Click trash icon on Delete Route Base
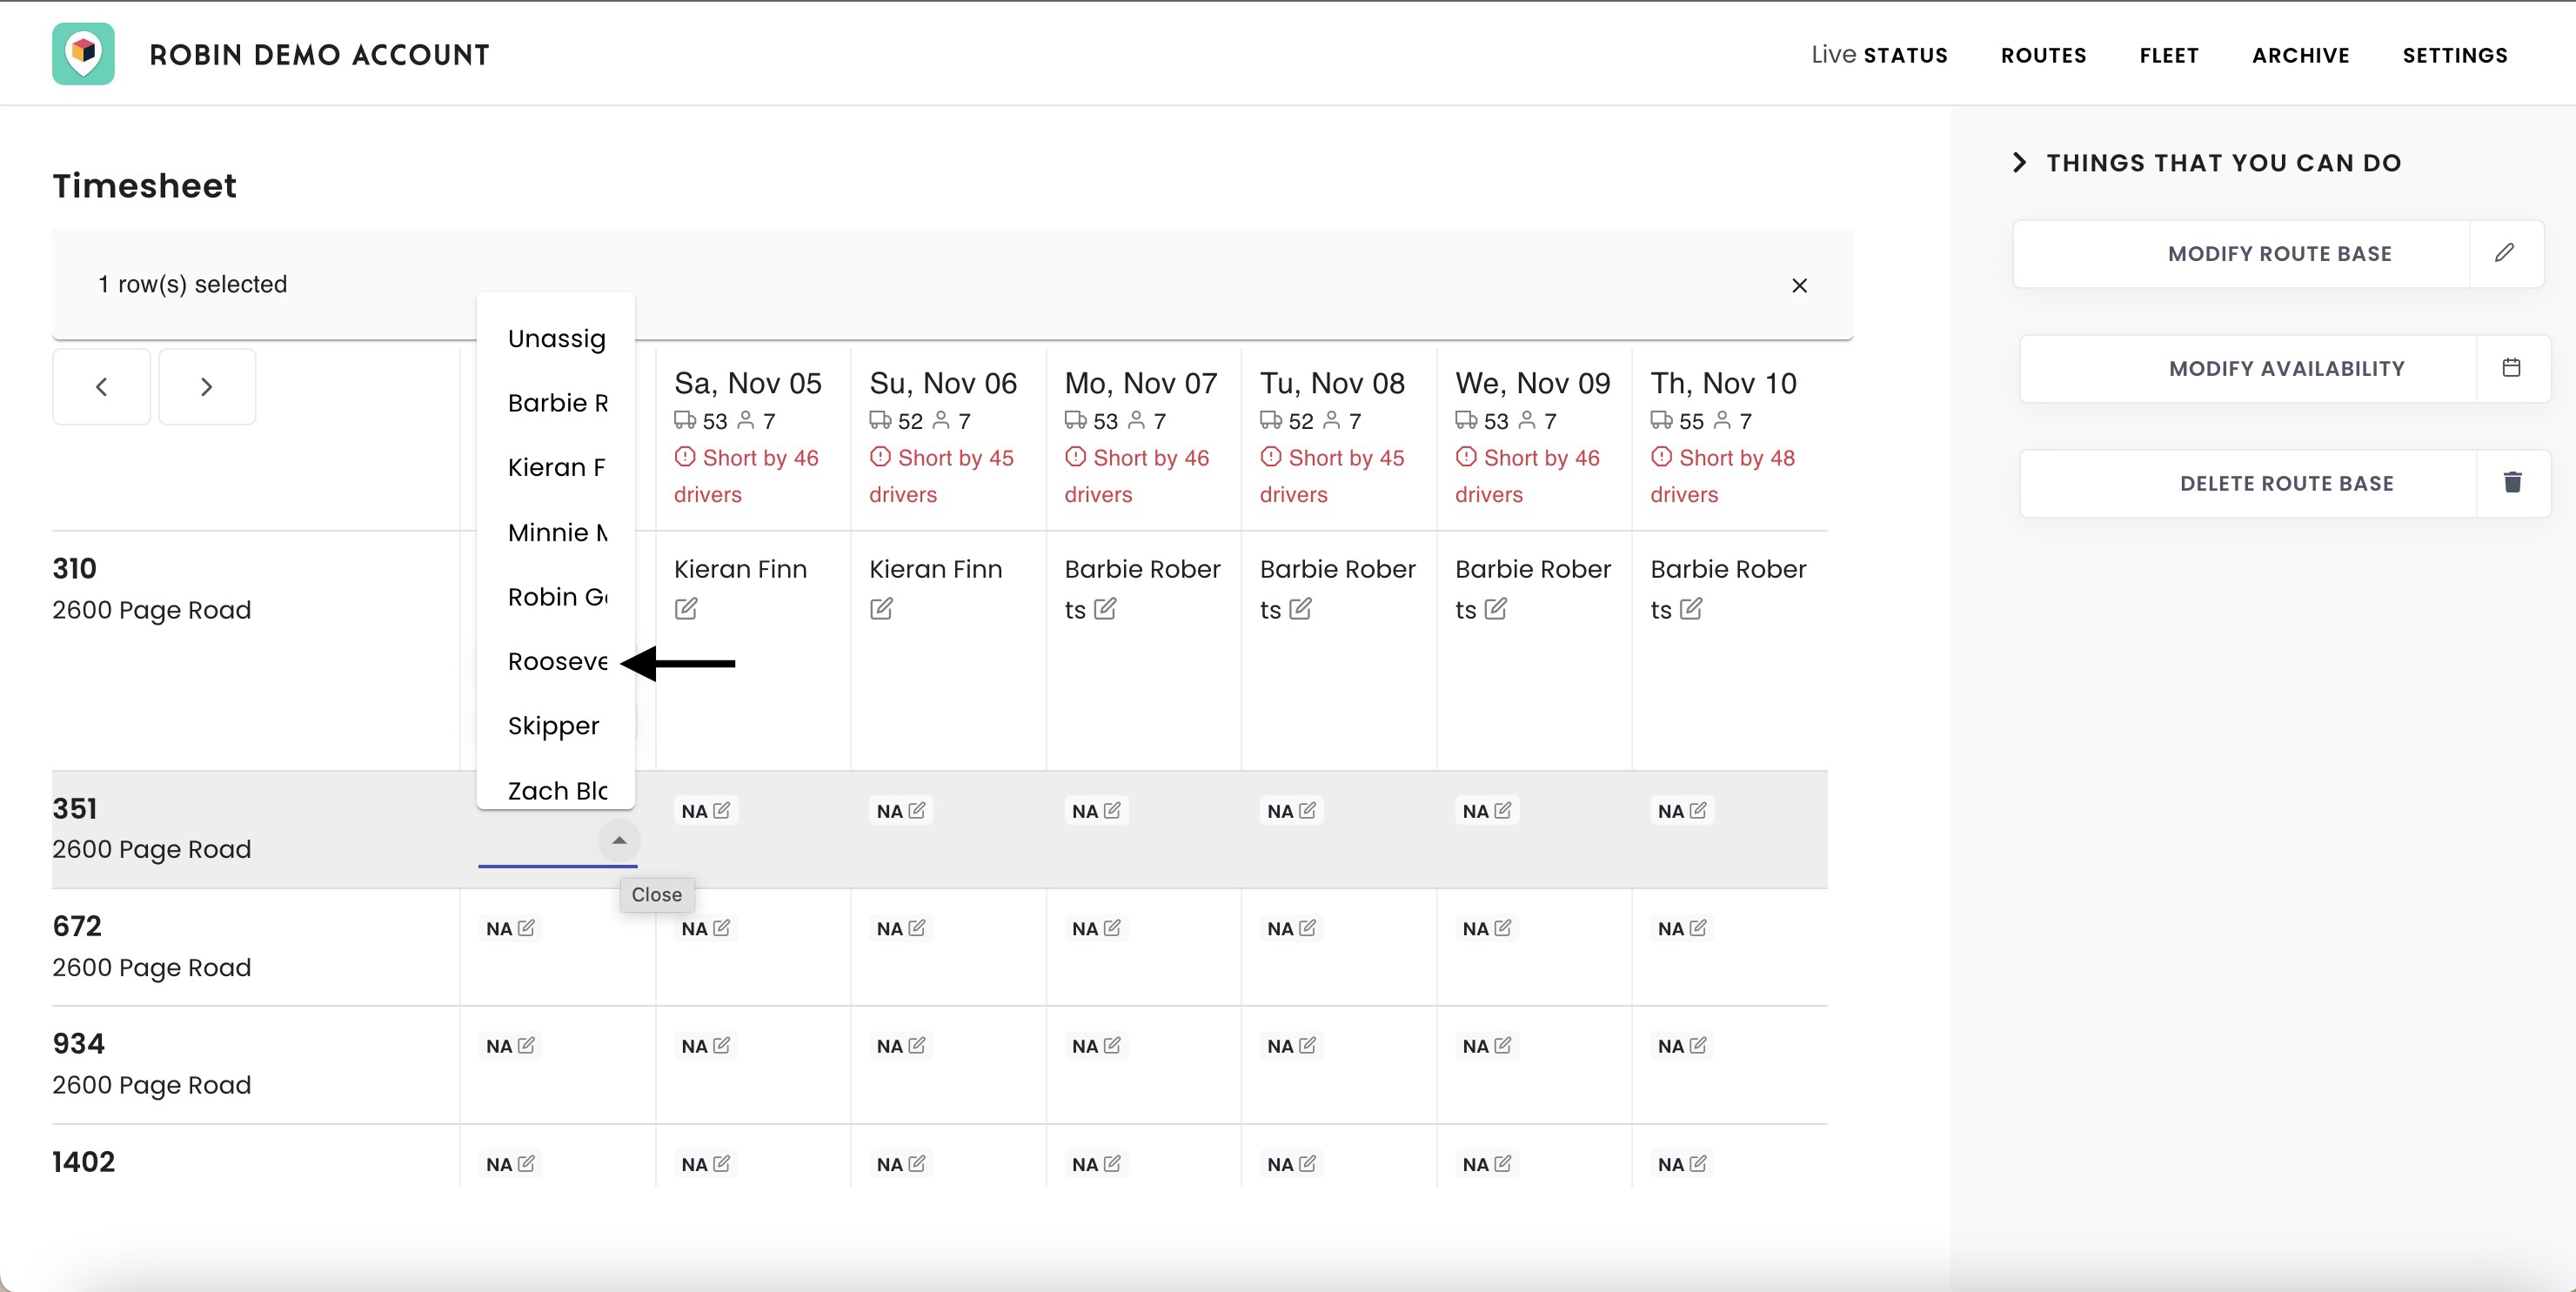Image resolution: width=2576 pixels, height=1292 pixels. click(x=2512, y=483)
